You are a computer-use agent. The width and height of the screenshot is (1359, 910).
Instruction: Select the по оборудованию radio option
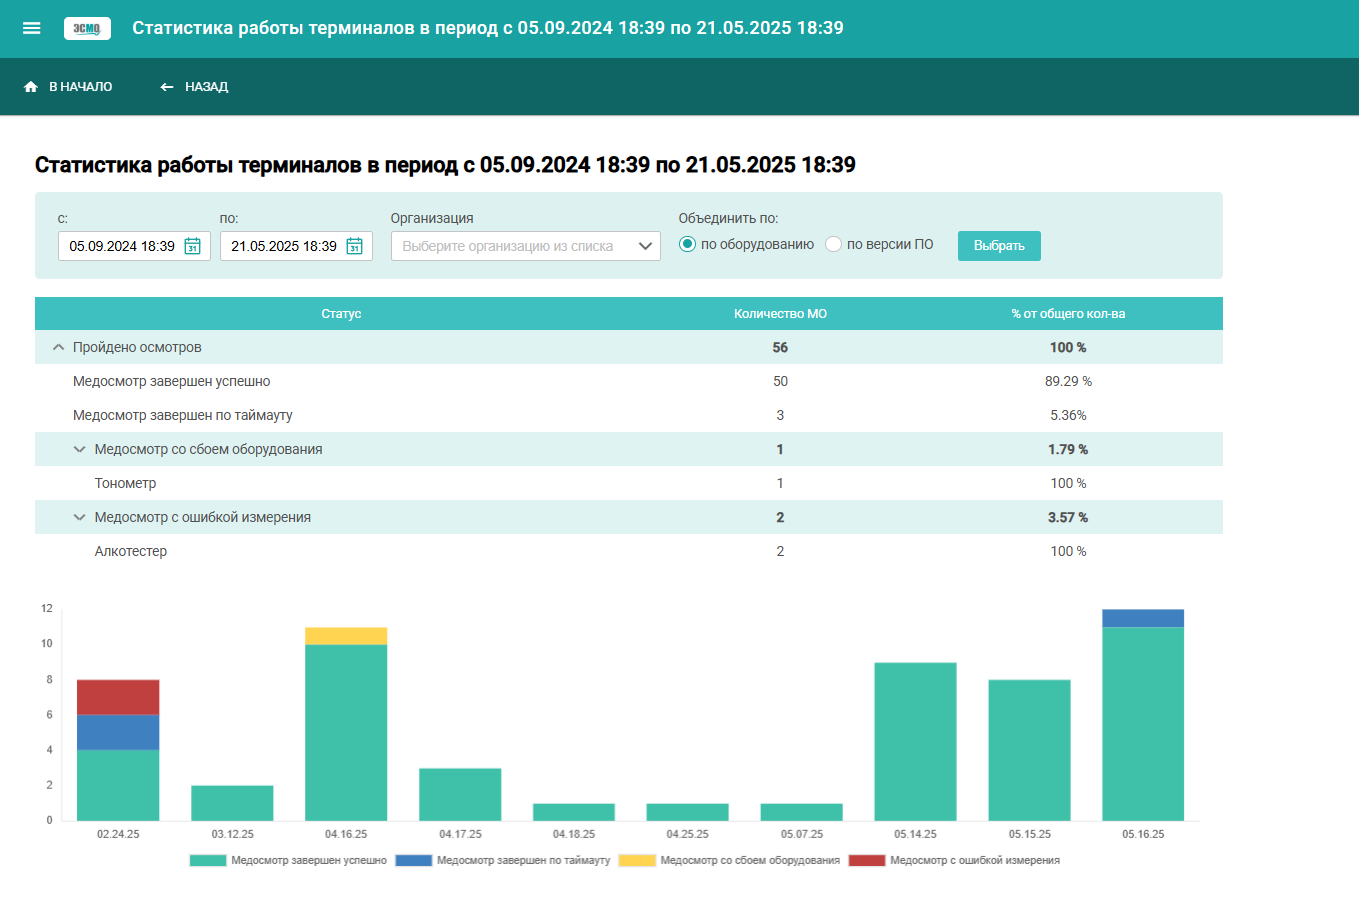click(x=687, y=244)
